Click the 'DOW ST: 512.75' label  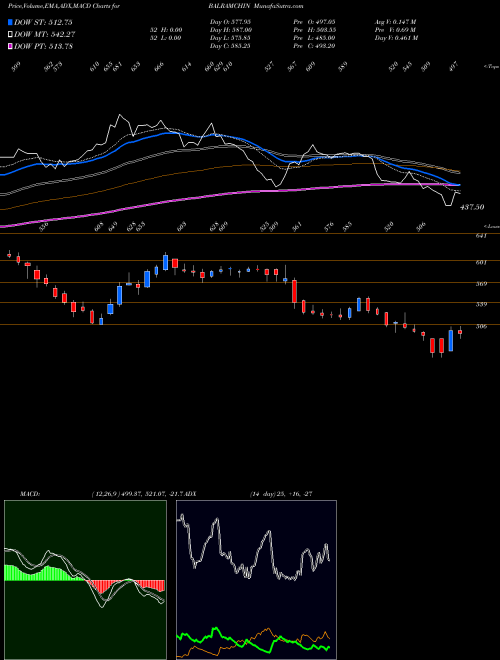43,23
